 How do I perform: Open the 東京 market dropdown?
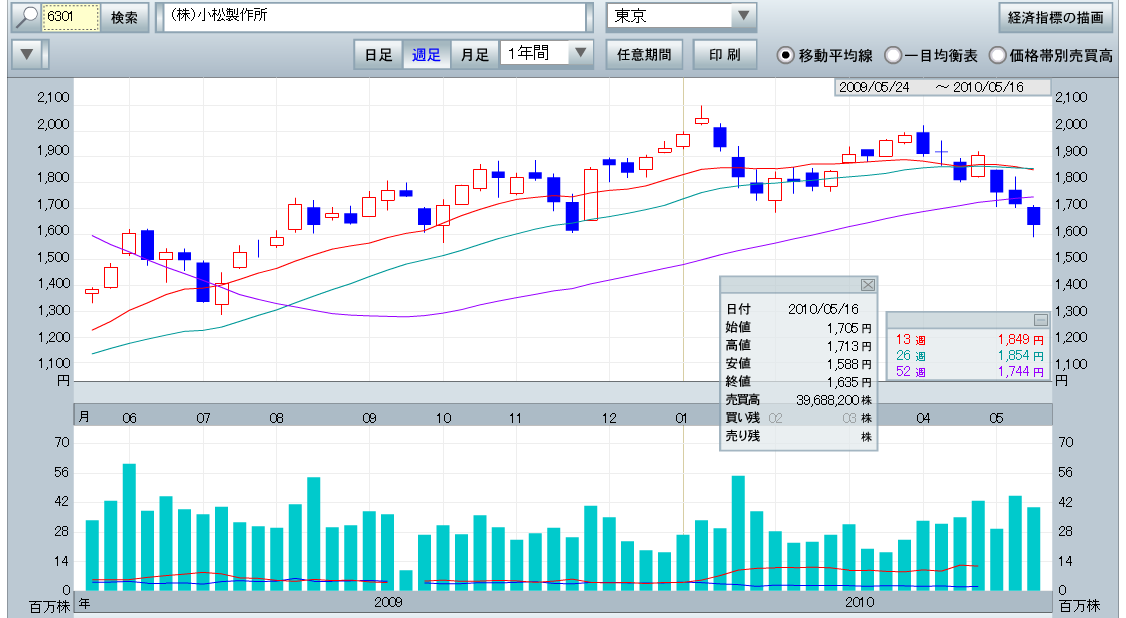coord(742,17)
